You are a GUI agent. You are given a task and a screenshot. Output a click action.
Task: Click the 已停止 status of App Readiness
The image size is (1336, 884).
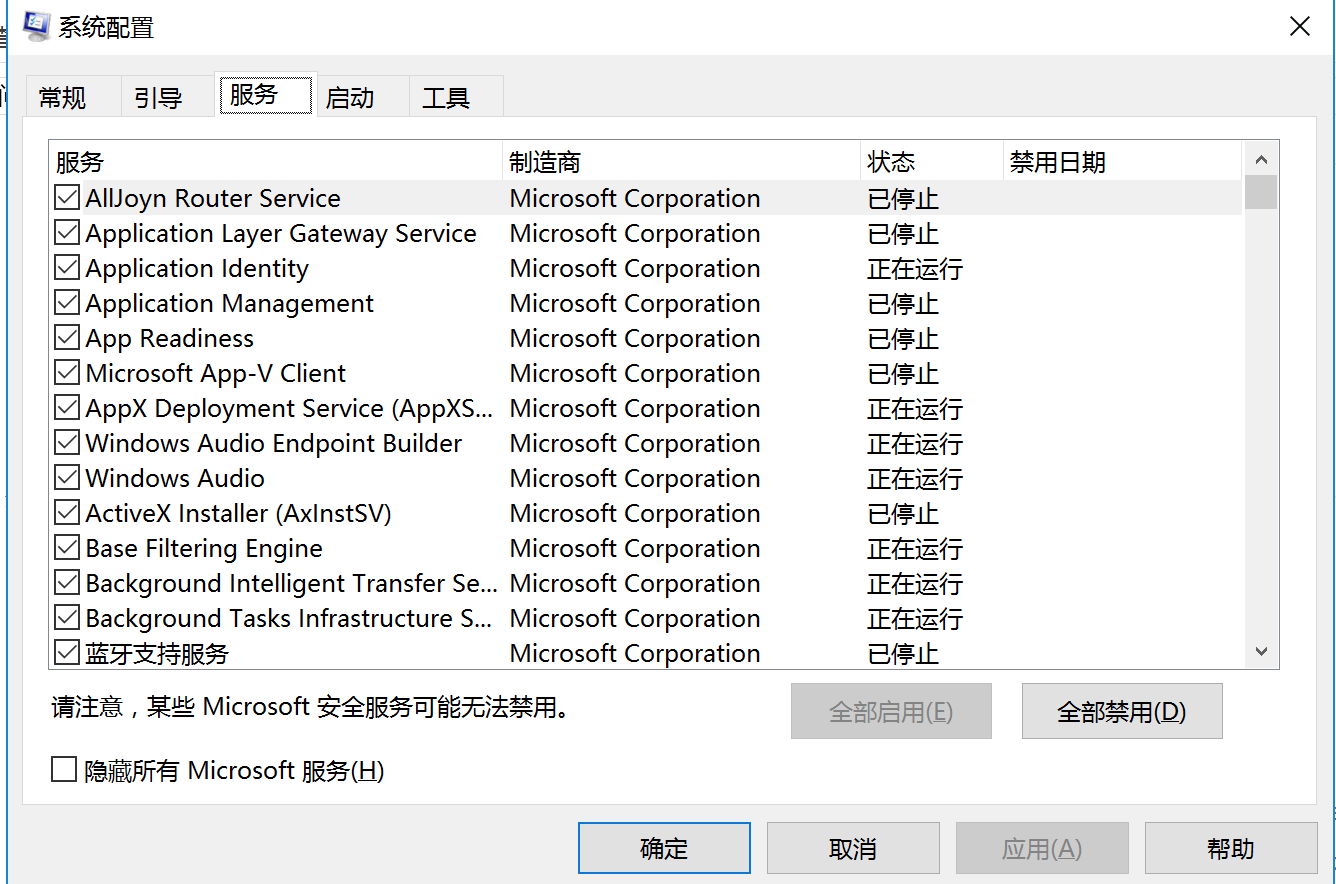point(903,338)
